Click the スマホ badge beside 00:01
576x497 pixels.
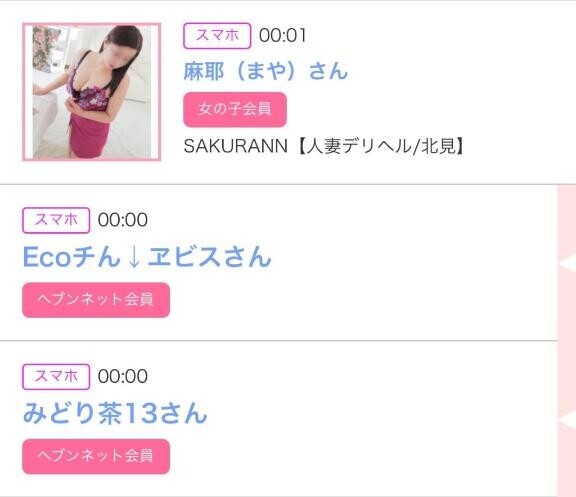tap(217, 36)
